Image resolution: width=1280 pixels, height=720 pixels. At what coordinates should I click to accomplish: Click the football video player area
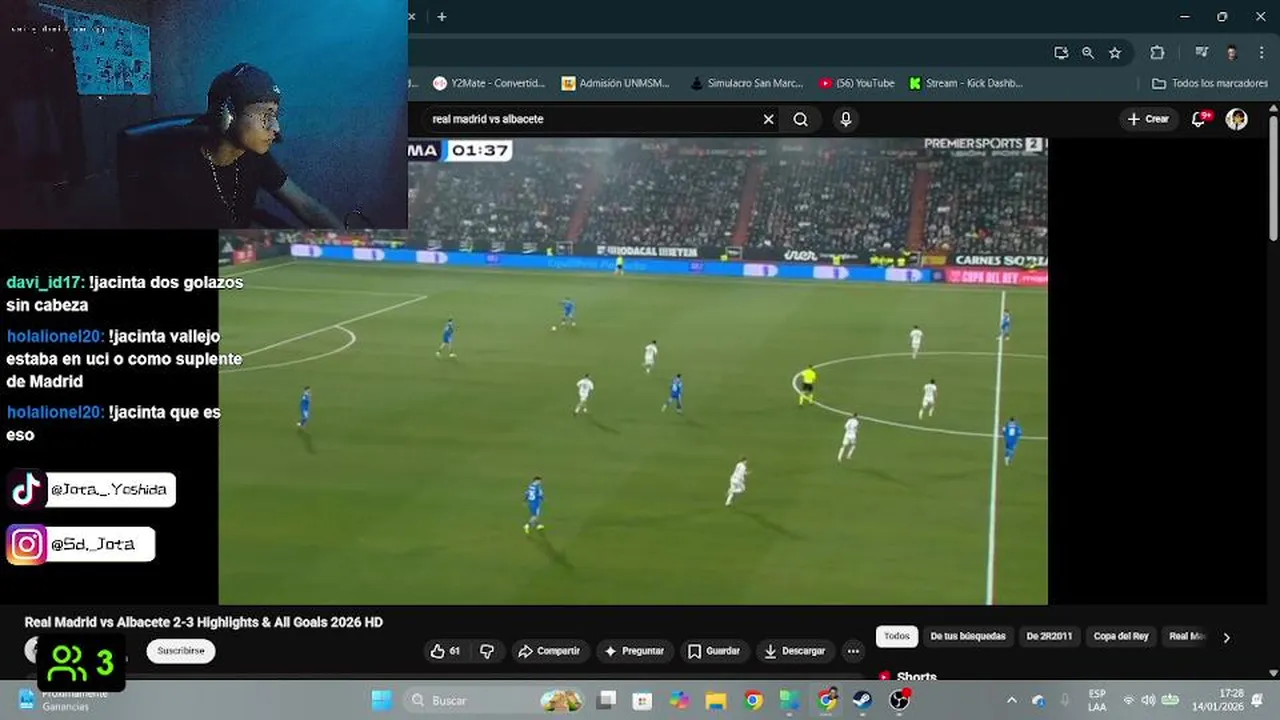(x=633, y=371)
